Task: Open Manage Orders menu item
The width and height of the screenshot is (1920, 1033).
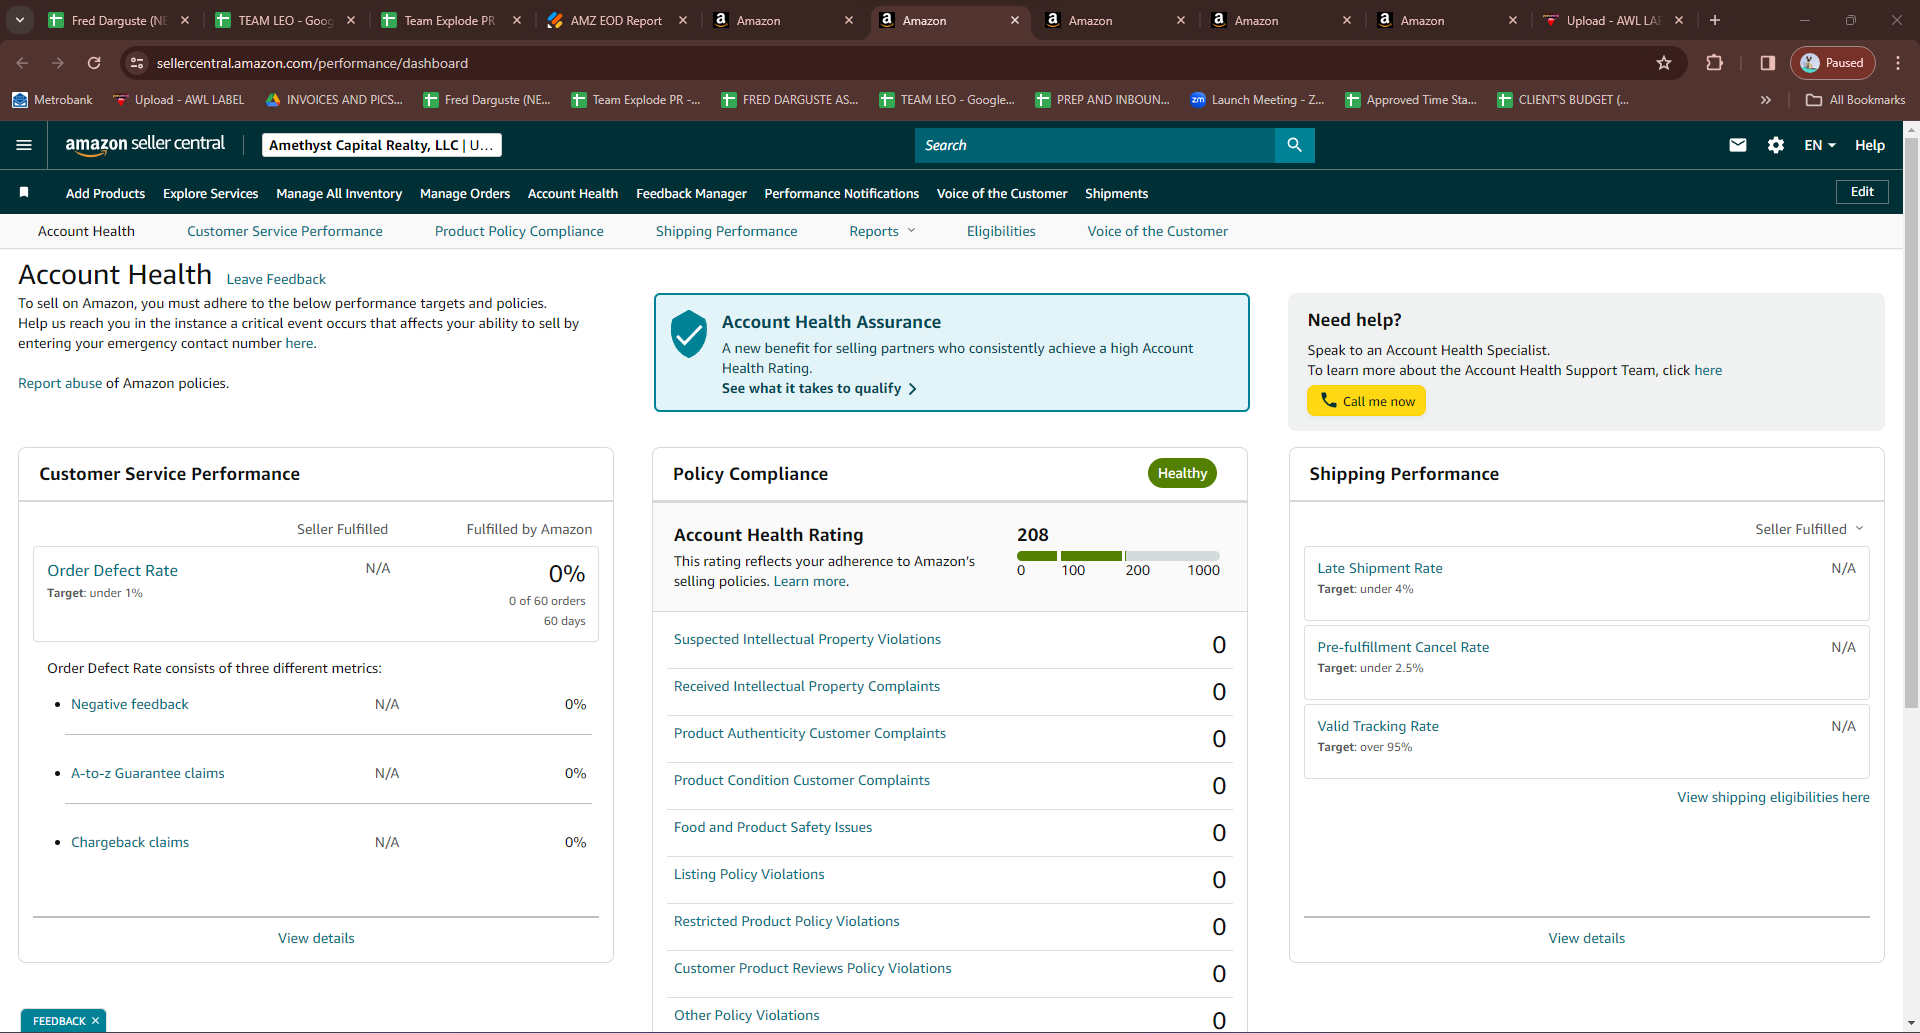Action: pos(465,193)
